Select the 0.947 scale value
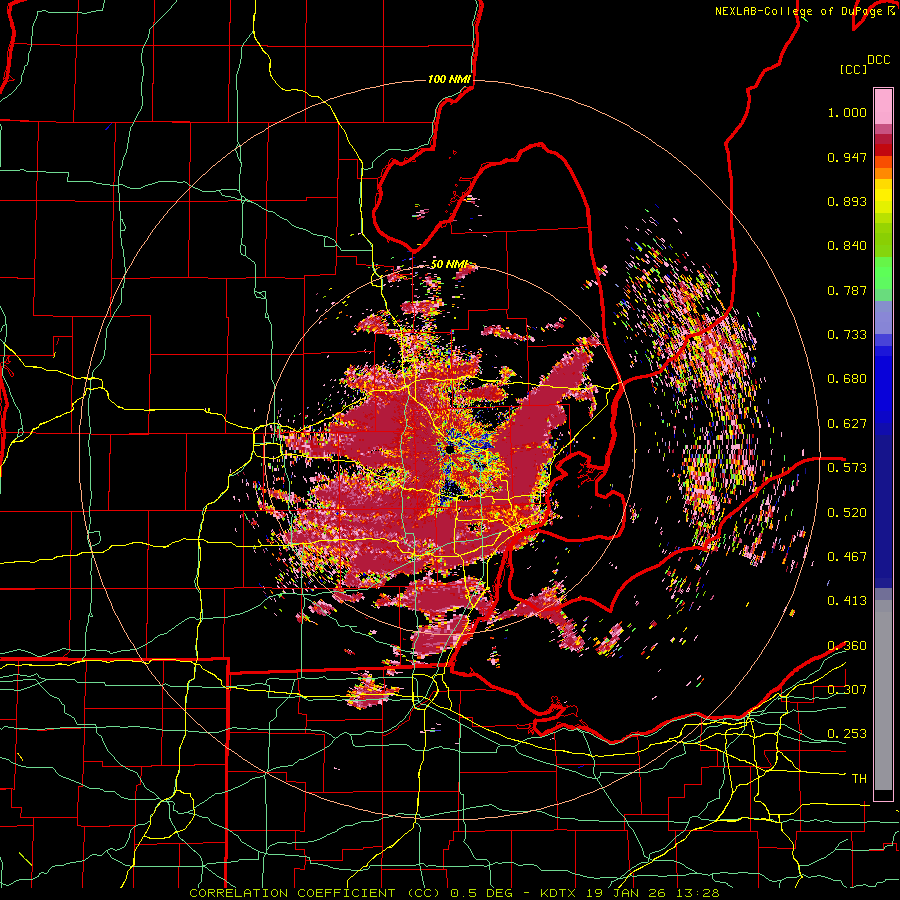Image resolution: width=900 pixels, height=900 pixels. coord(847,157)
